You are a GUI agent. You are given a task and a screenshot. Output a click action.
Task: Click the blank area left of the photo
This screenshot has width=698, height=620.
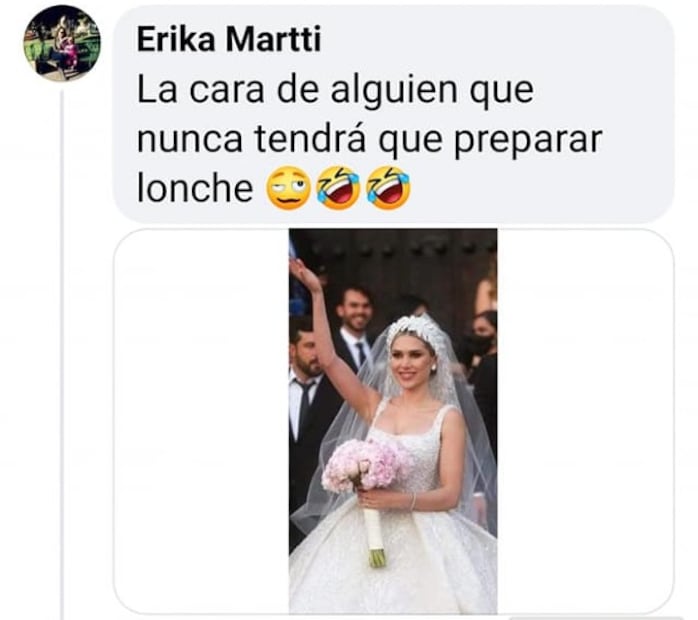202,421
